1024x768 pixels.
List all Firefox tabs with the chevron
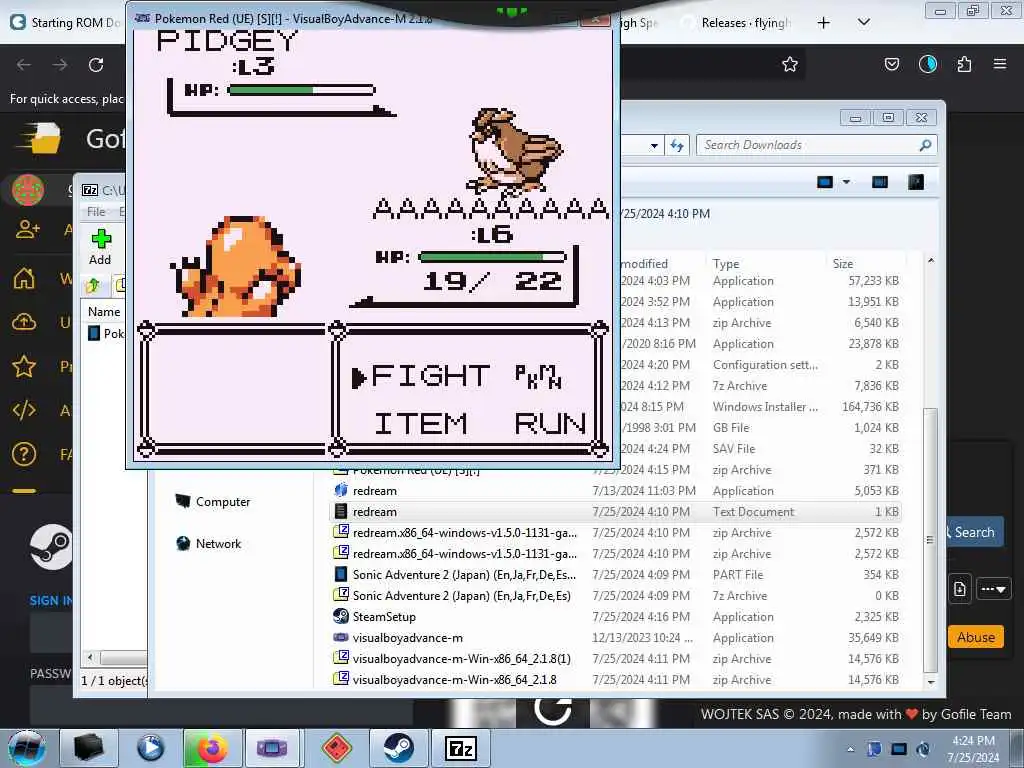coord(863,22)
